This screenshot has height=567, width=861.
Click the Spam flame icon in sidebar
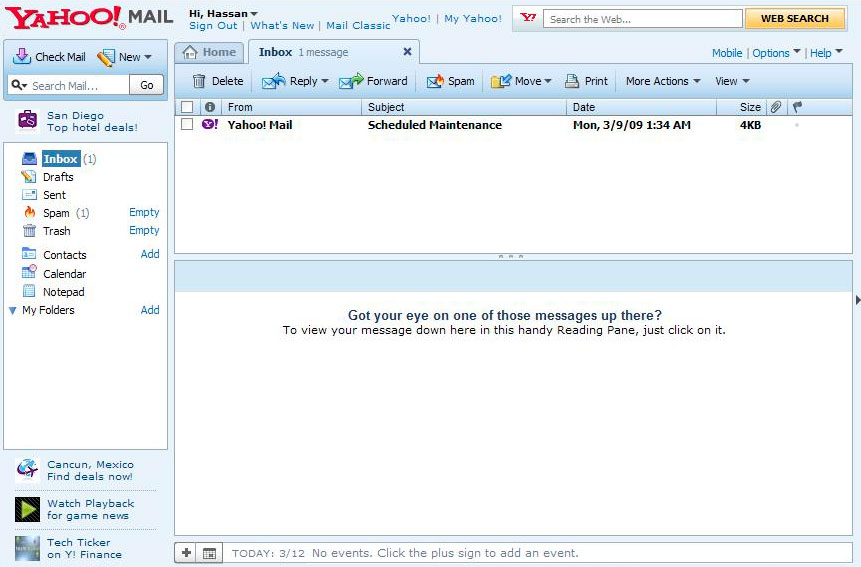[30, 212]
